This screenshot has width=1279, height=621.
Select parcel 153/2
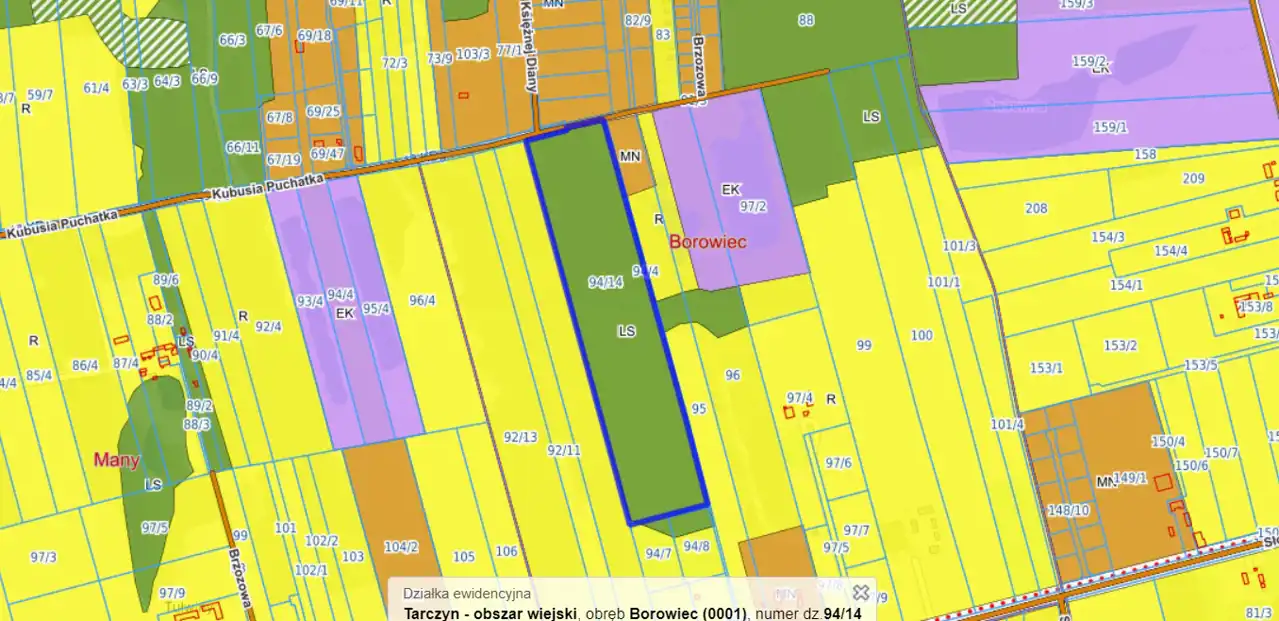click(1120, 346)
